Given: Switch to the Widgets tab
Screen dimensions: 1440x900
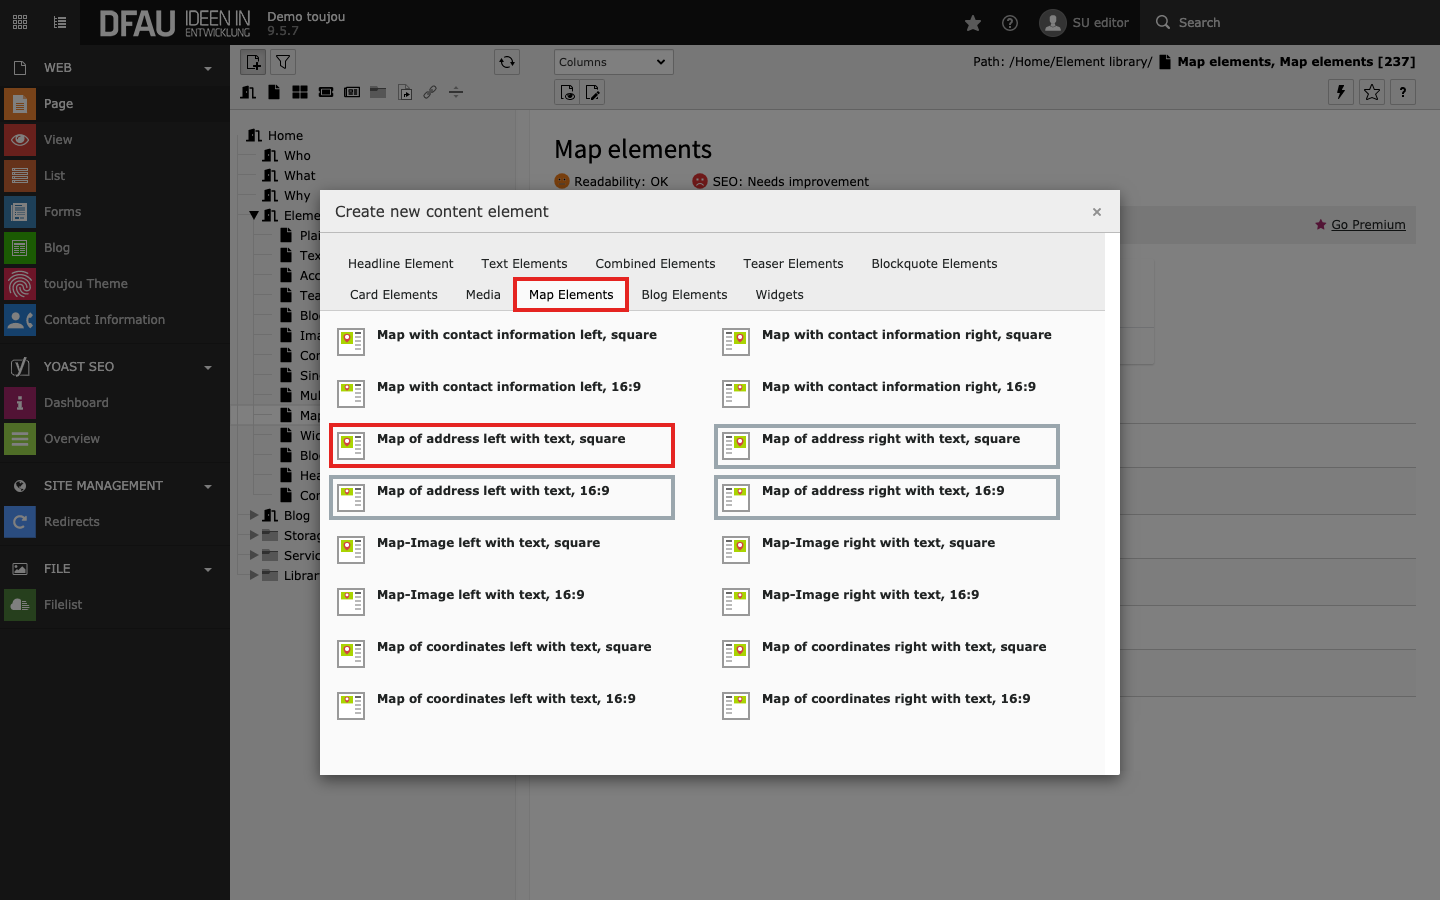Looking at the screenshot, I should click(x=779, y=295).
